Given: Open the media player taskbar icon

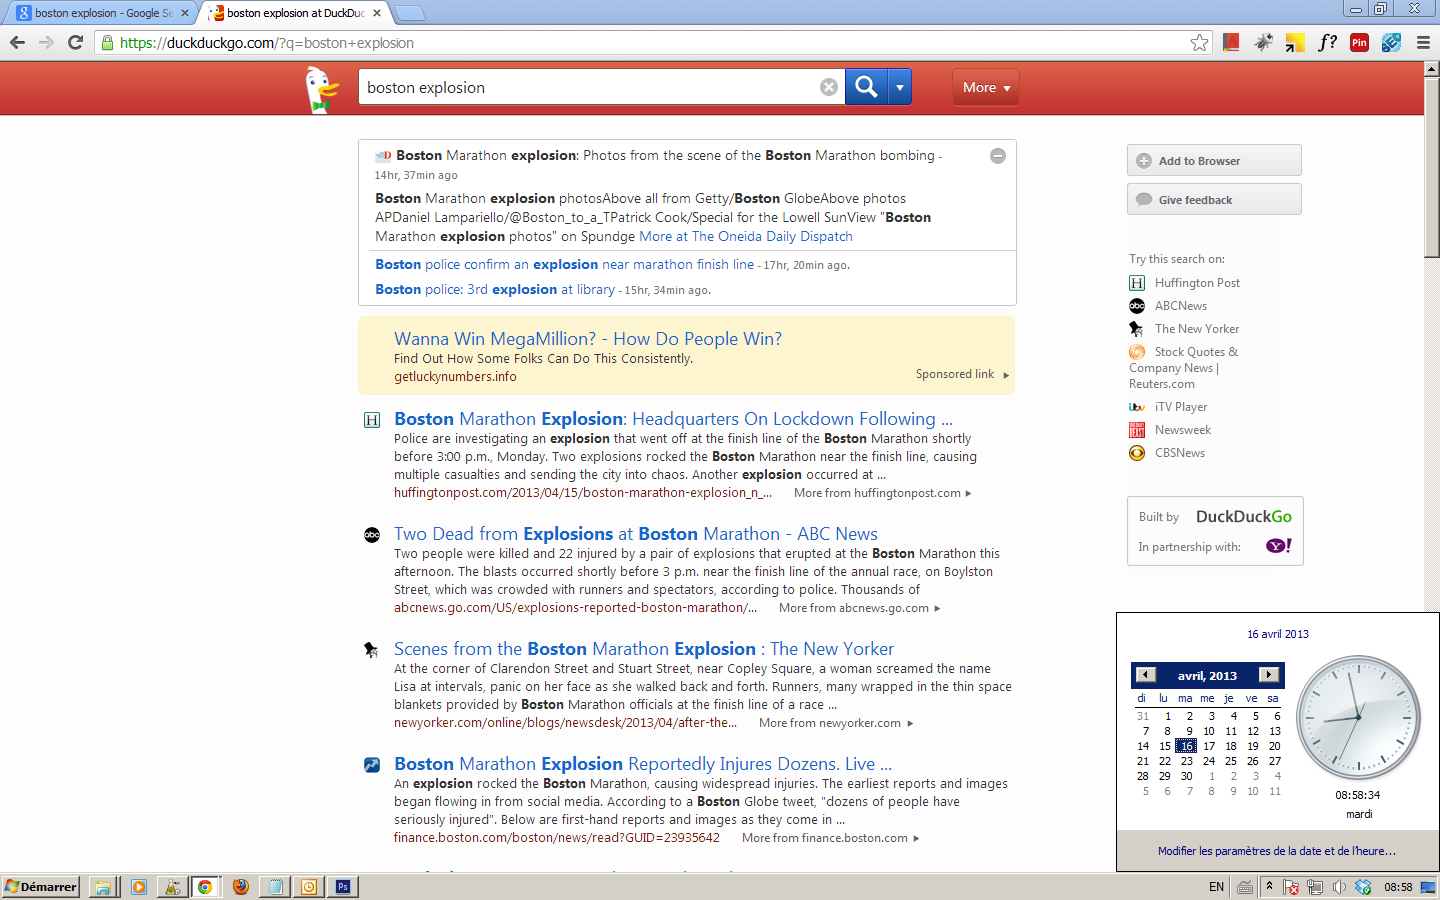Looking at the screenshot, I should point(138,887).
